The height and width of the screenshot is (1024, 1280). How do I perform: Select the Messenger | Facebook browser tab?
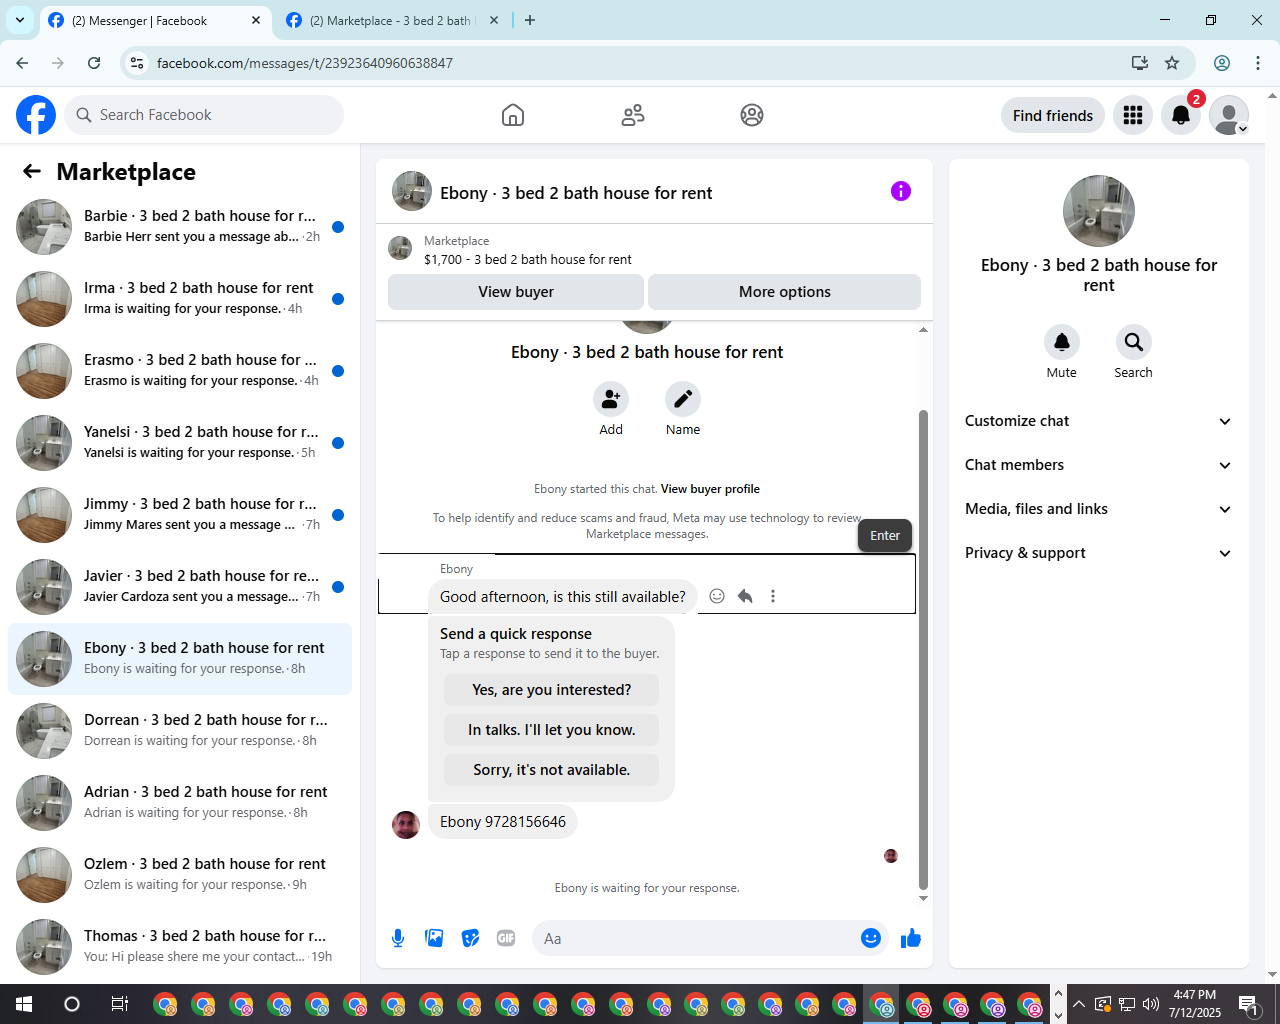[x=155, y=20]
